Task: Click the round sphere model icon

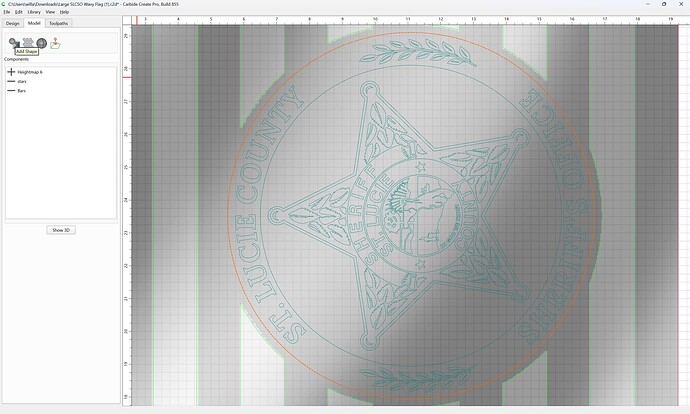Action: click(41, 43)
